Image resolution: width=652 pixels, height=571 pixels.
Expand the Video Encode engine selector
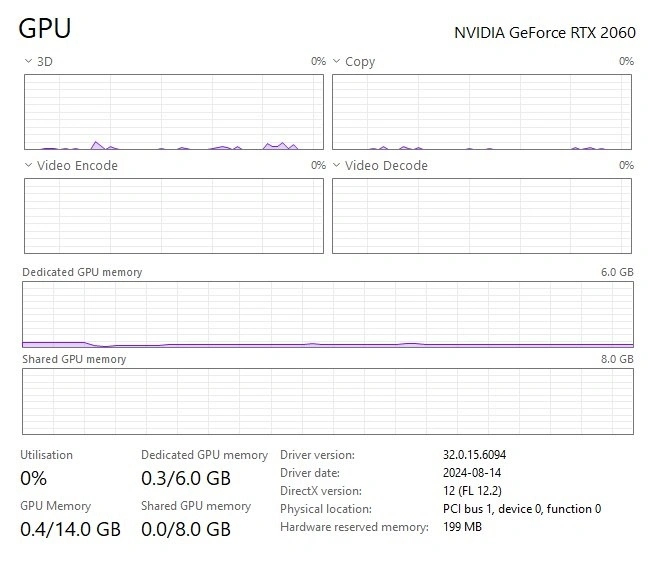[70, 165]
